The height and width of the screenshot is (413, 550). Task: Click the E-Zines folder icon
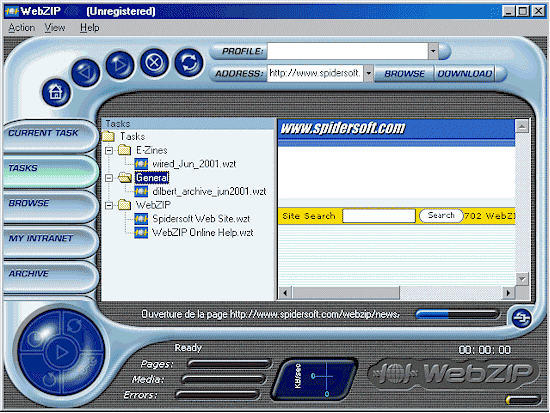coord(124,150)
